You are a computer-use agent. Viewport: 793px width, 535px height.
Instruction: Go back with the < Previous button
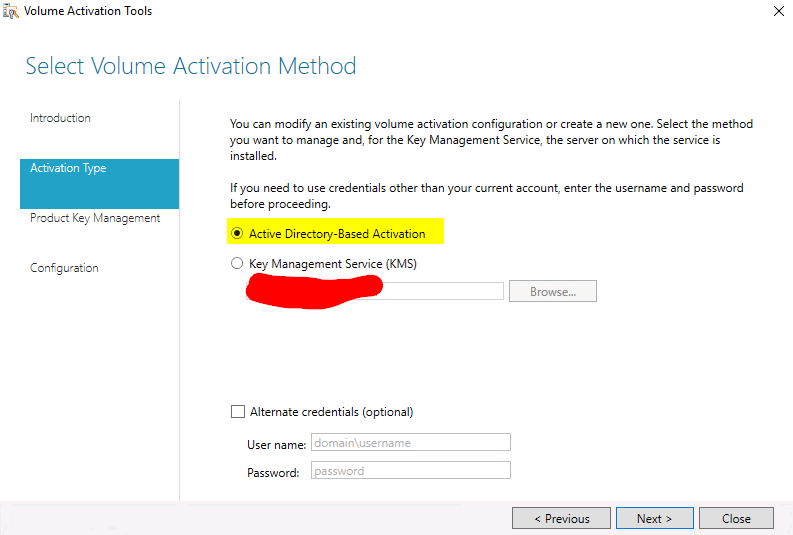(x=561, y=519)
